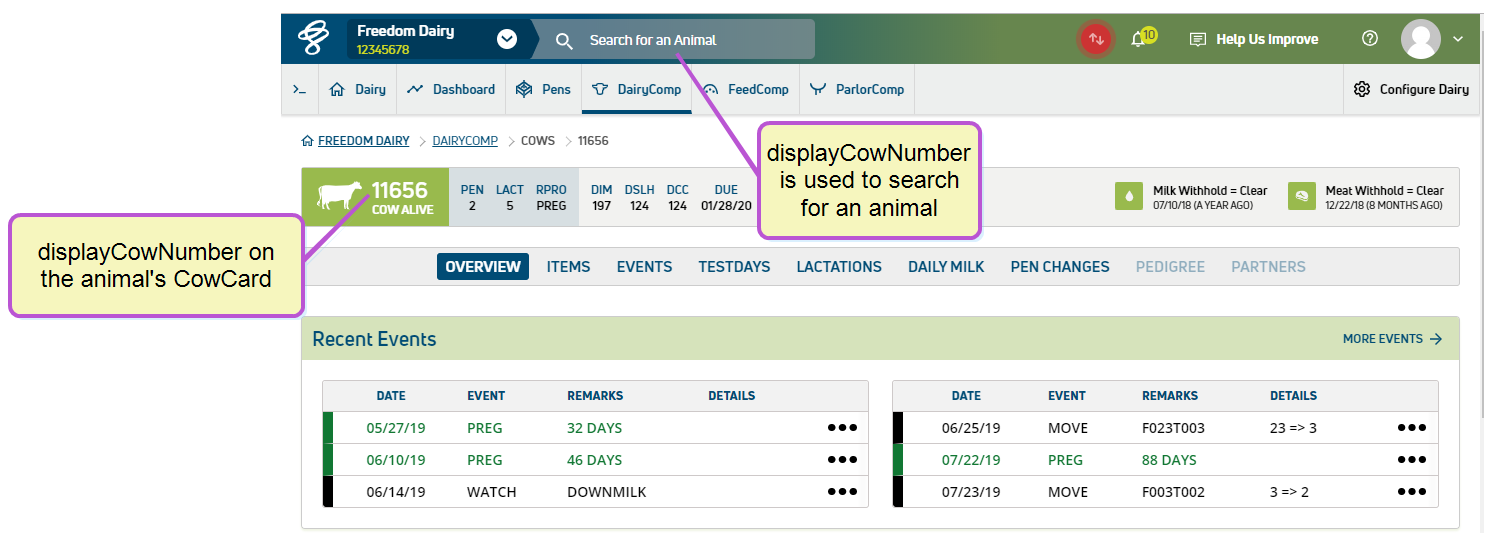Select the LACTATIONS tab
This screenshot has height=543, width=1496.
[839, 267]
